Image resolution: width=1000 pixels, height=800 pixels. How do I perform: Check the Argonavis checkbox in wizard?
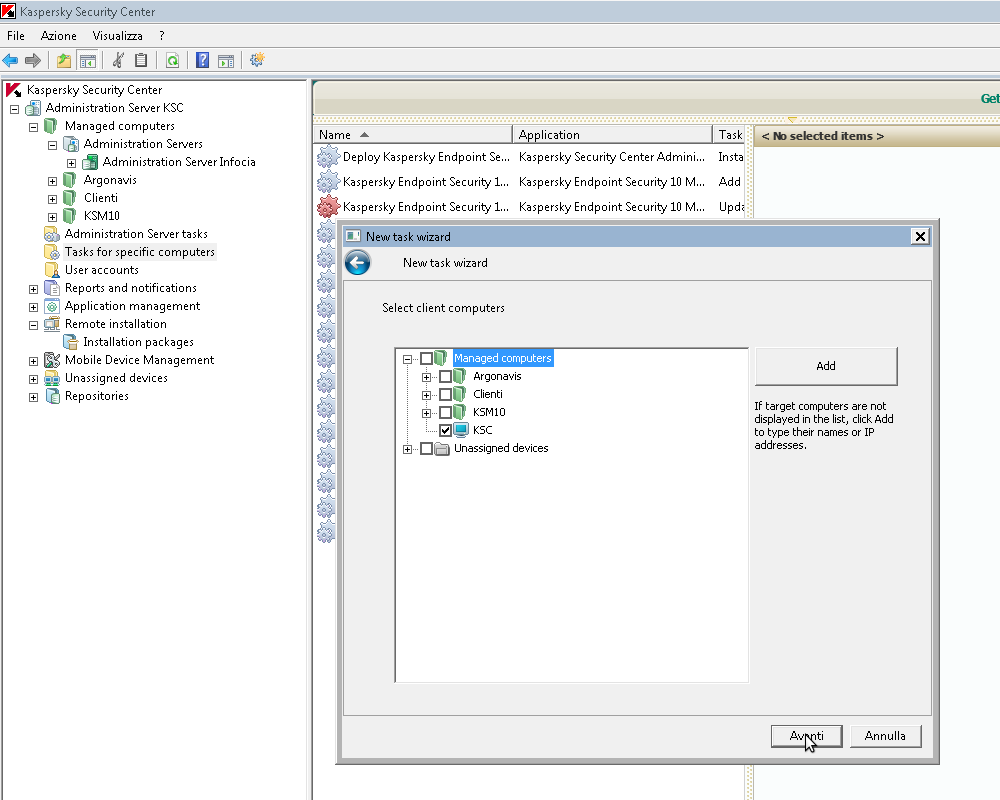click(x=446, y=376)
